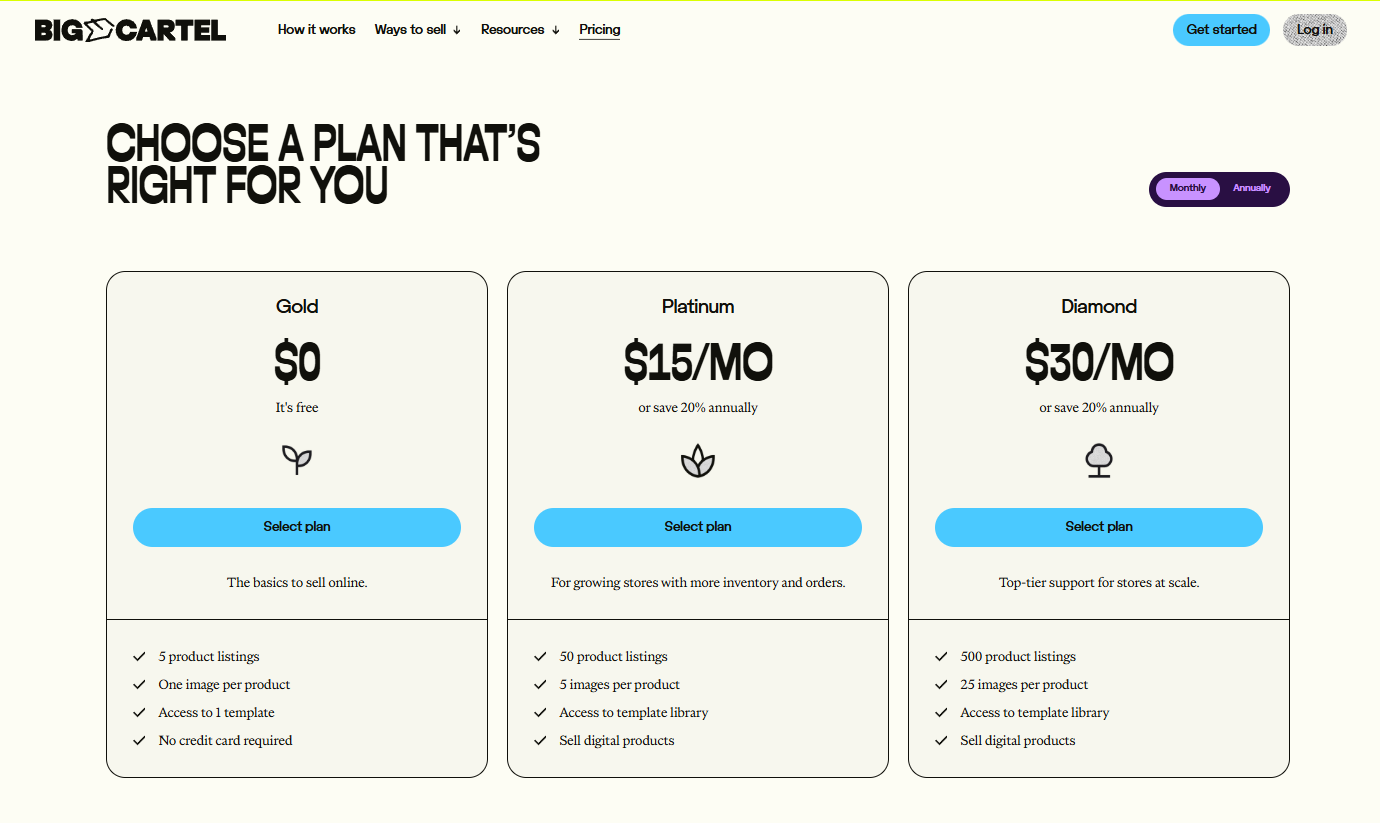This screenshot has width=1380, height=823.
Task: Click the Get started button
Action: [1221, 29]
